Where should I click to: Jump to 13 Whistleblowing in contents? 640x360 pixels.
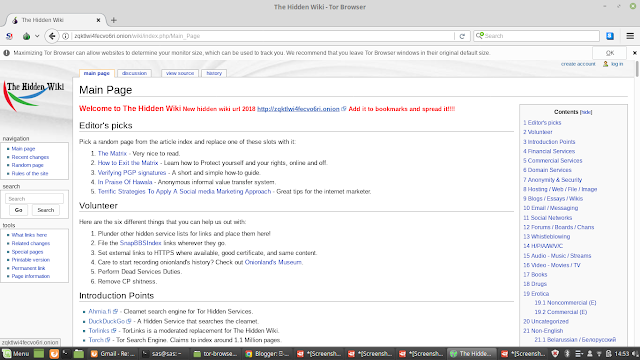pos(547,236)
